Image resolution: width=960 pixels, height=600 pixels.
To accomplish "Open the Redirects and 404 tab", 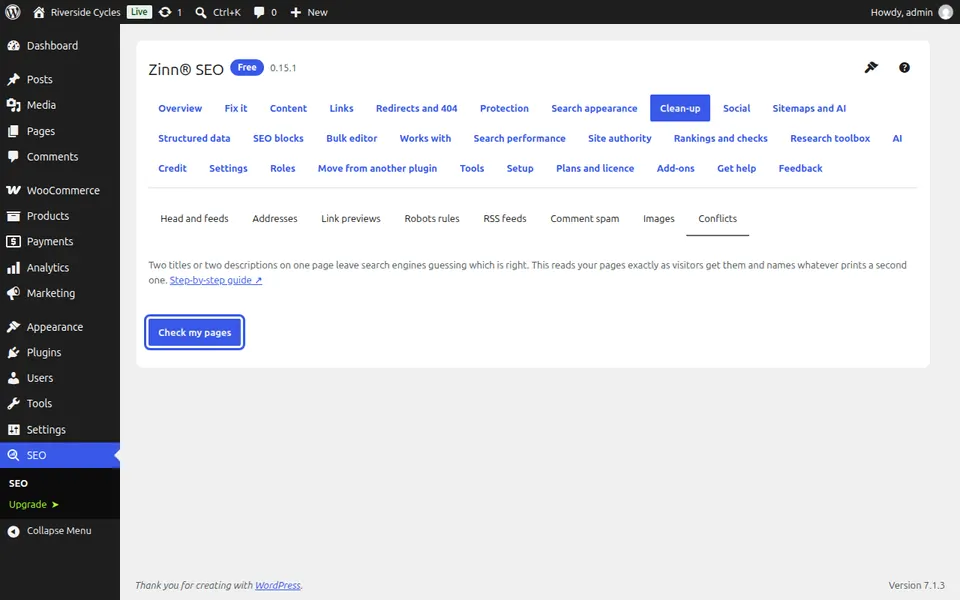I will [x=416, y=108].
